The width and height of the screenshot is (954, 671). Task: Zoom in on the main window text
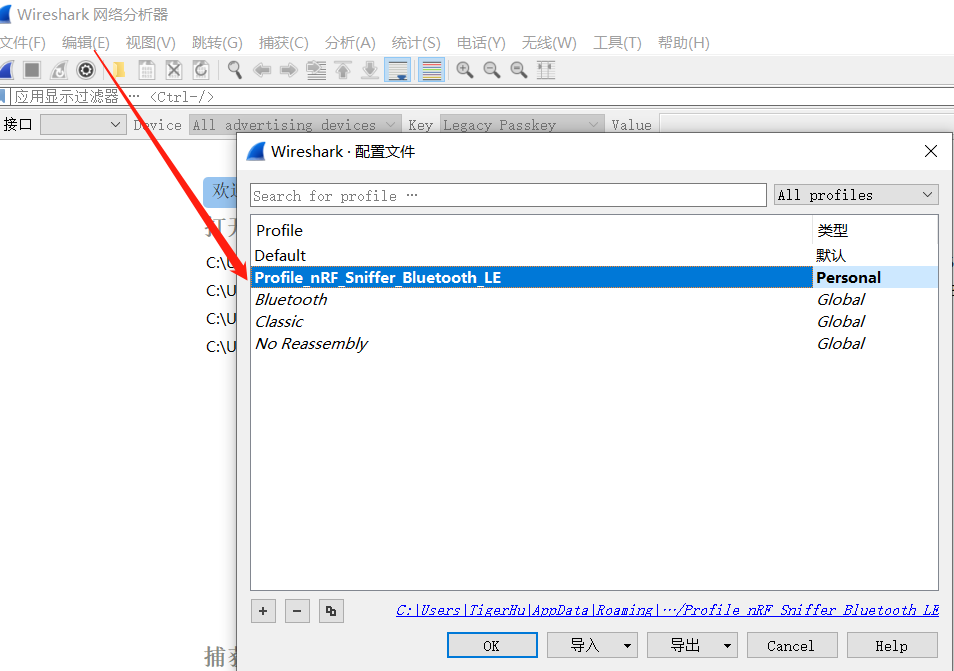coord(465,70)
